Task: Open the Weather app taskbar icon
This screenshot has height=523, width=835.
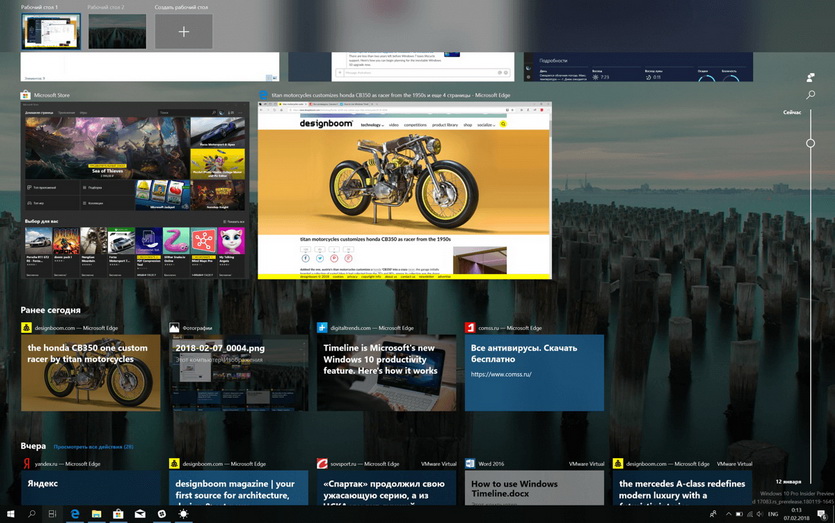Action: [x=183, y=514]
